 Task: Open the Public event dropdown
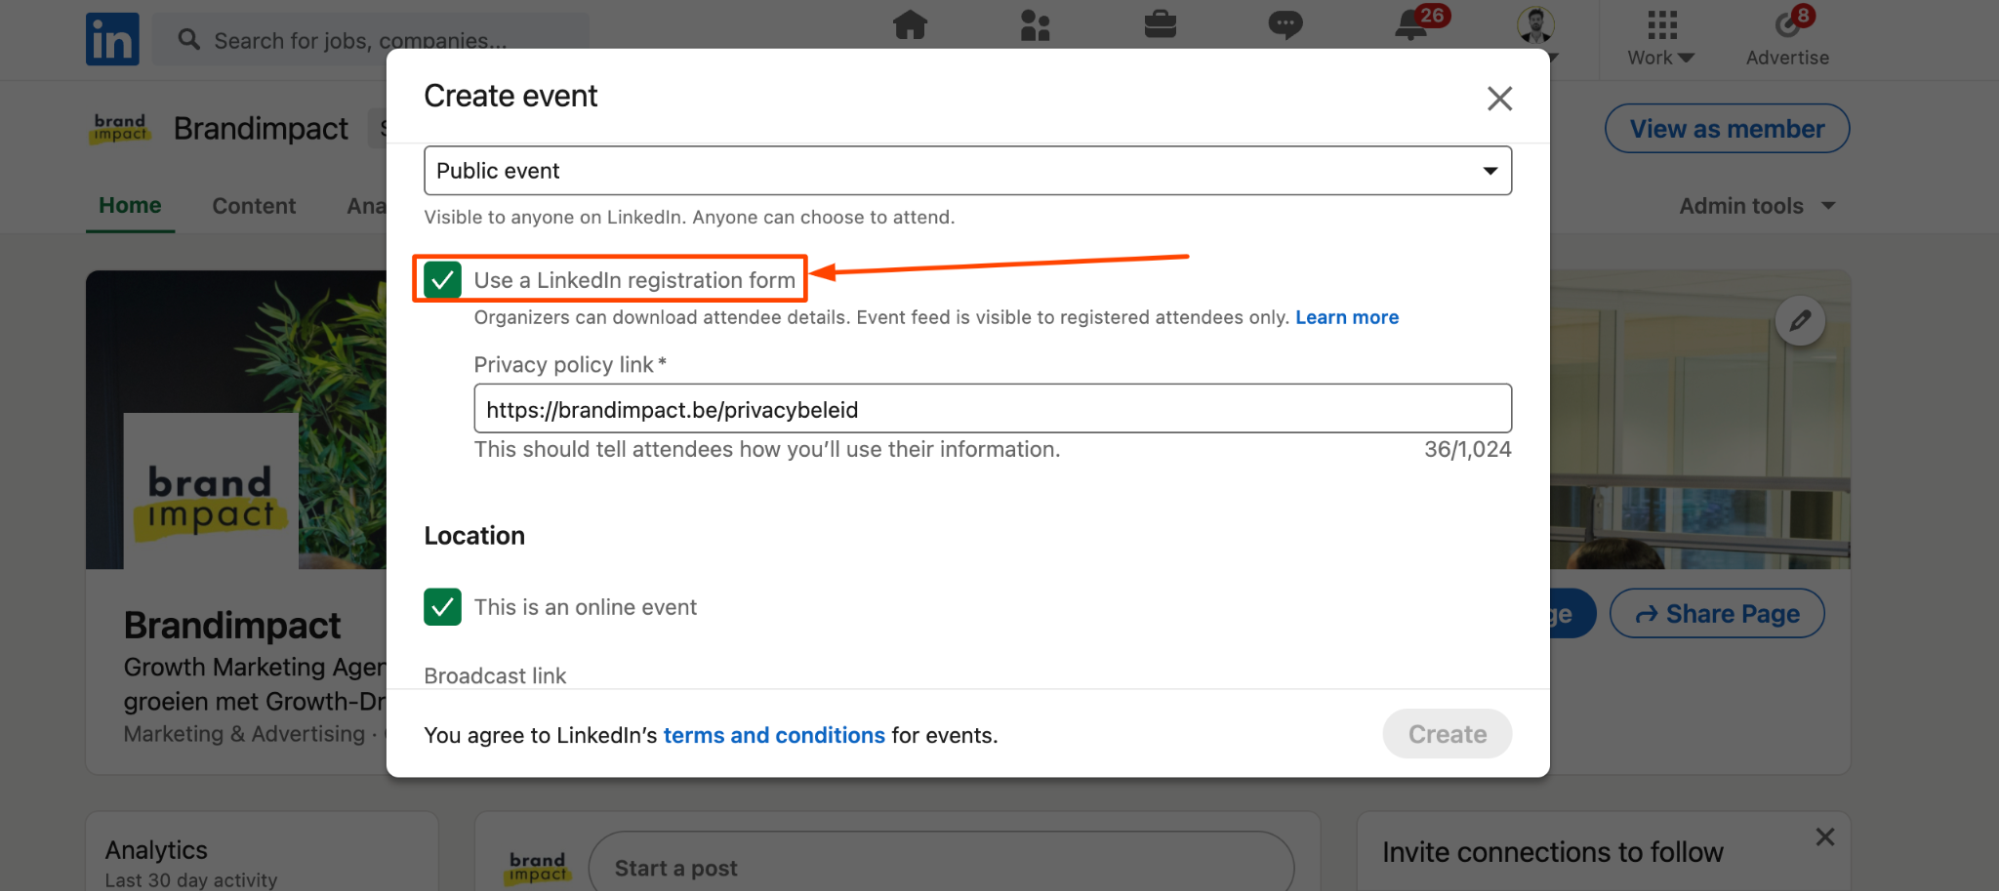(967, 171)
